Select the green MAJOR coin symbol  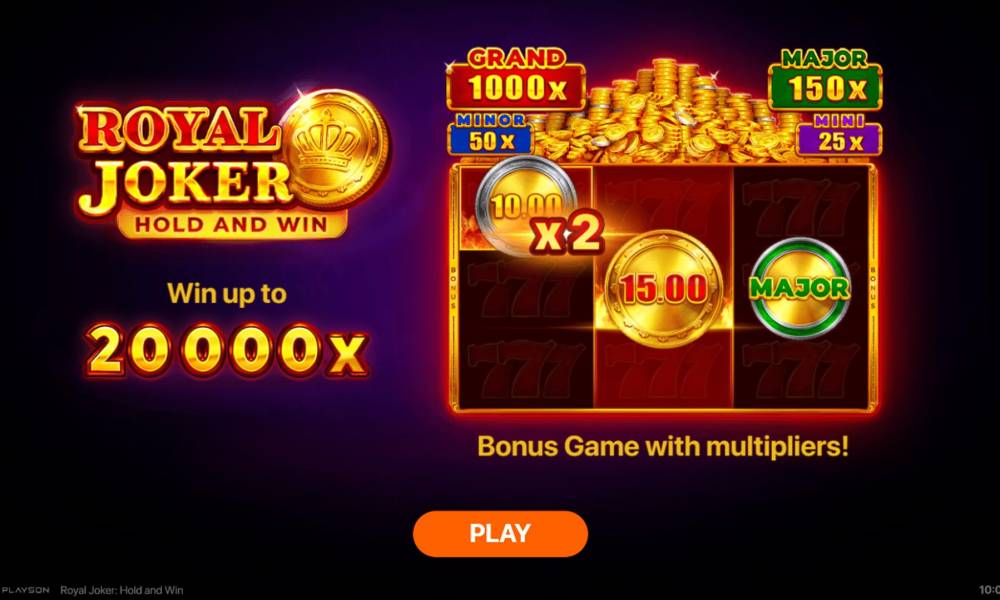800,288
